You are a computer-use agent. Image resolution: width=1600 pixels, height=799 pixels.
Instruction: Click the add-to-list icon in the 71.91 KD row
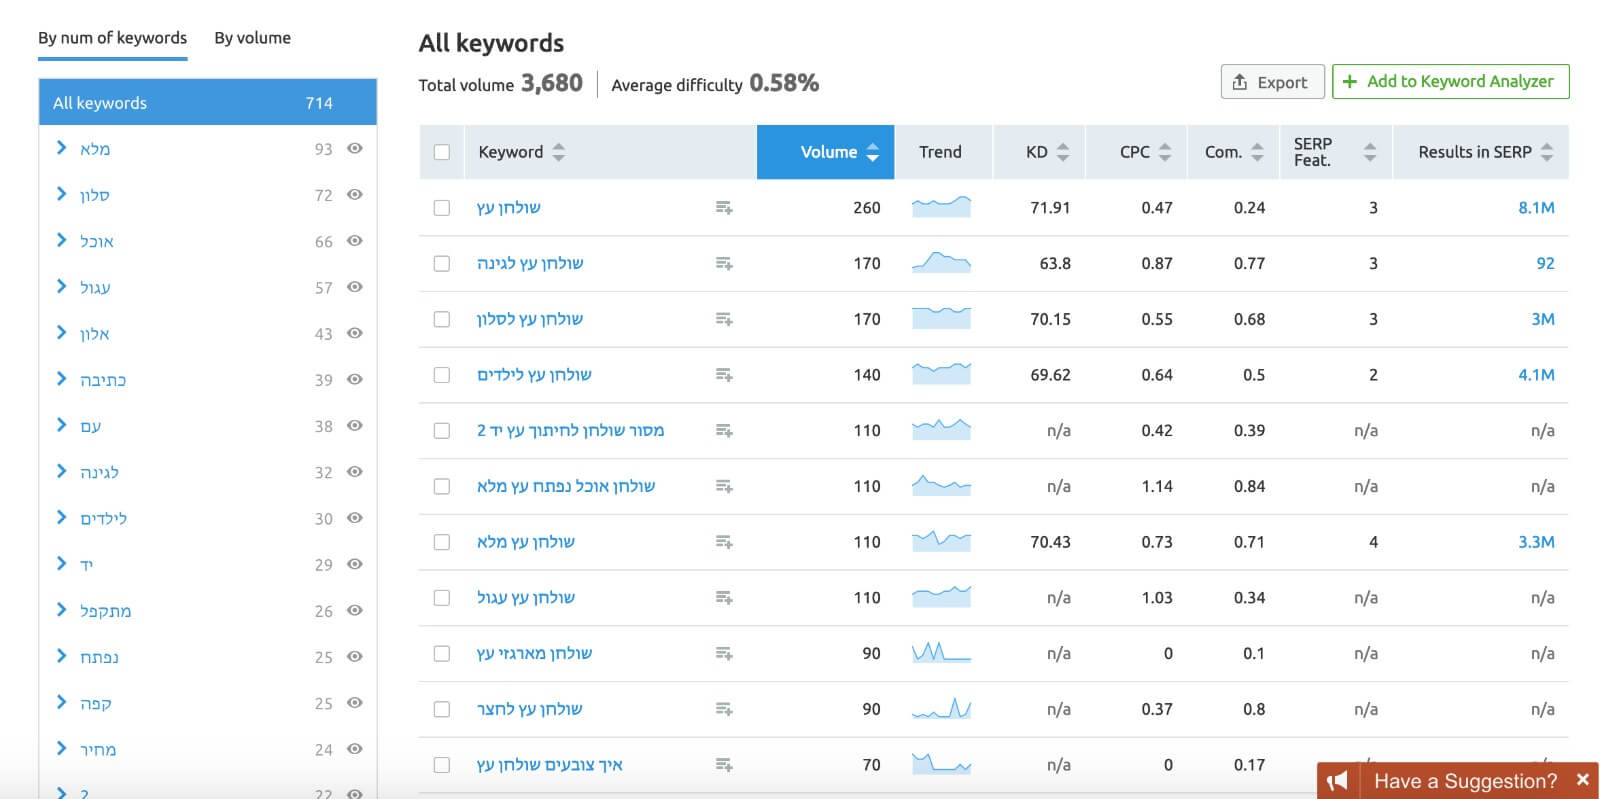(724, 208)
